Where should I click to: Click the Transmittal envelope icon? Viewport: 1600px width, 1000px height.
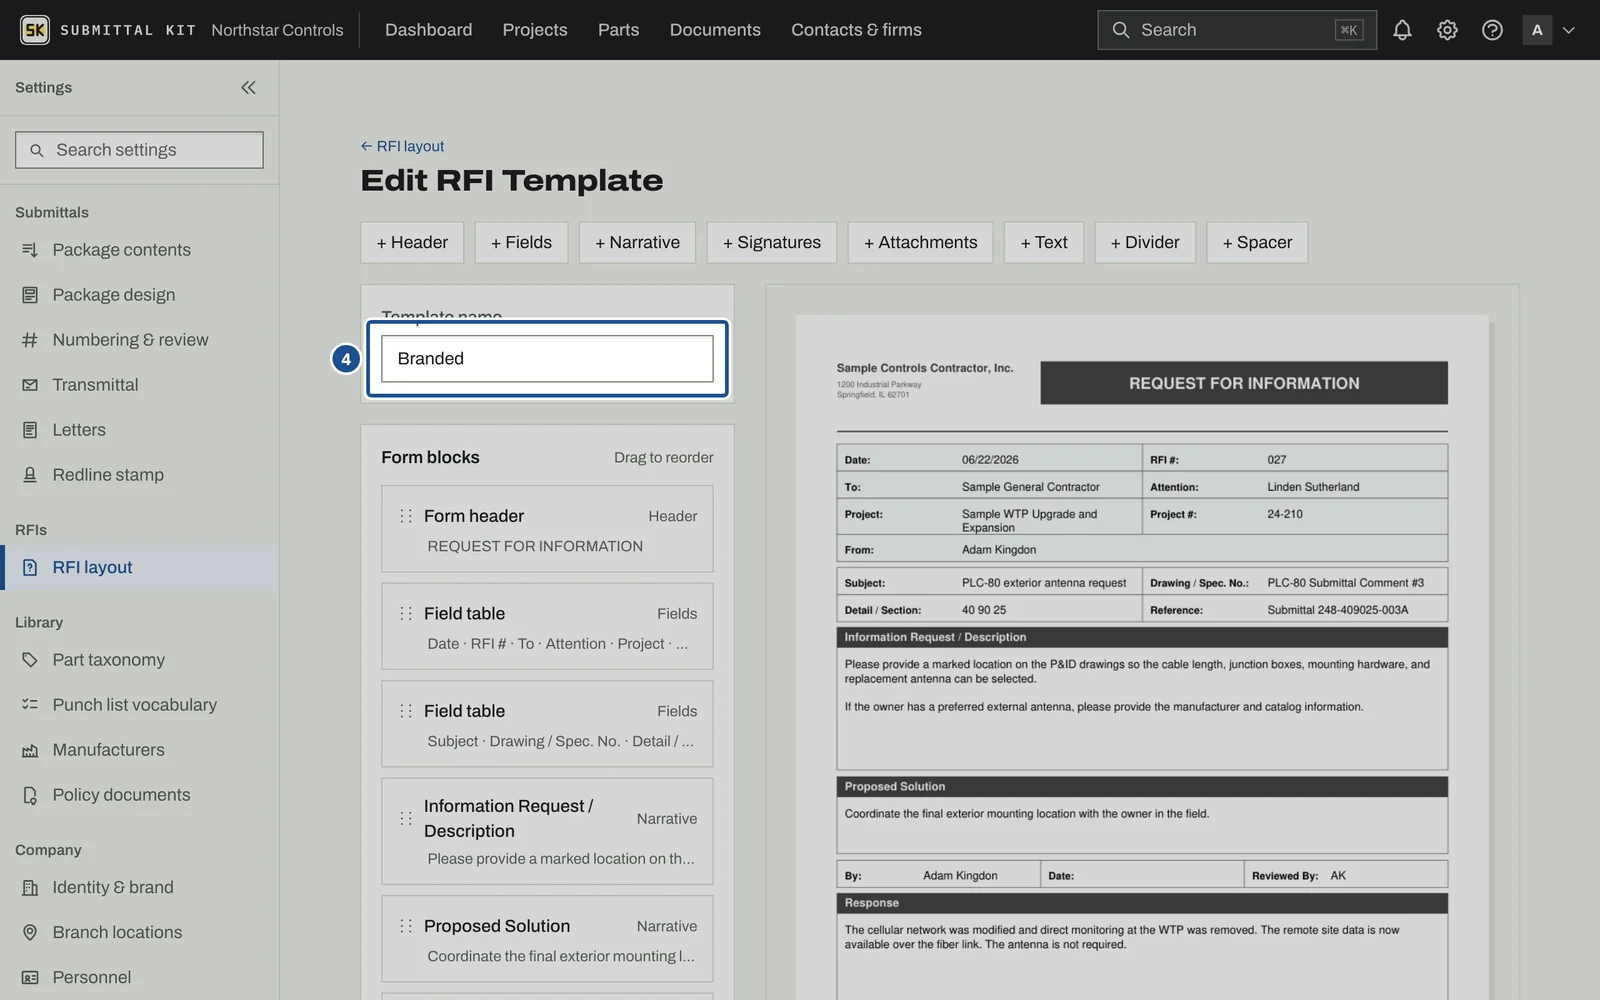(x=30, y=385)
